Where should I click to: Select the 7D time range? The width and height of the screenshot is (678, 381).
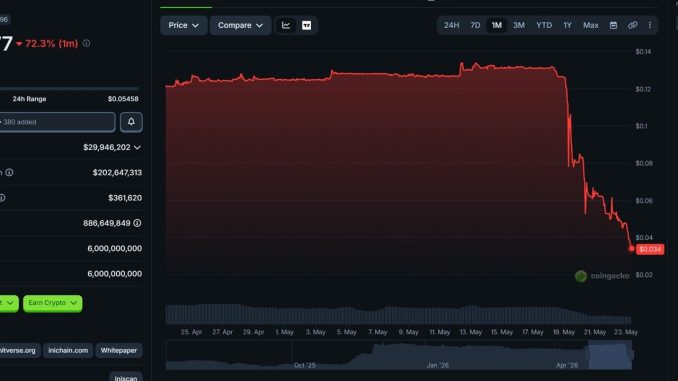(475, 25)
